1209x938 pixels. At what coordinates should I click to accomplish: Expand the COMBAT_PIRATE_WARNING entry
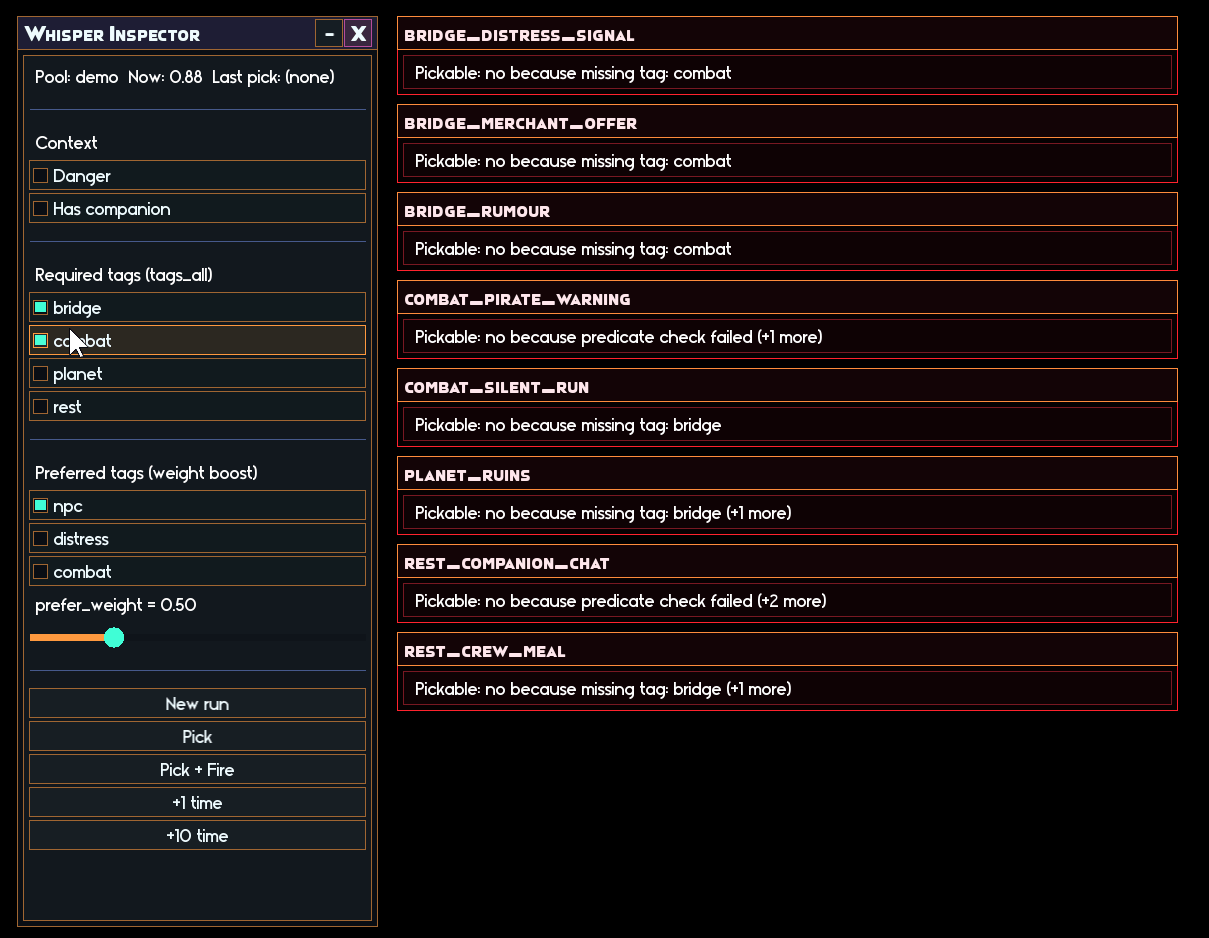(x=787, y=299)
